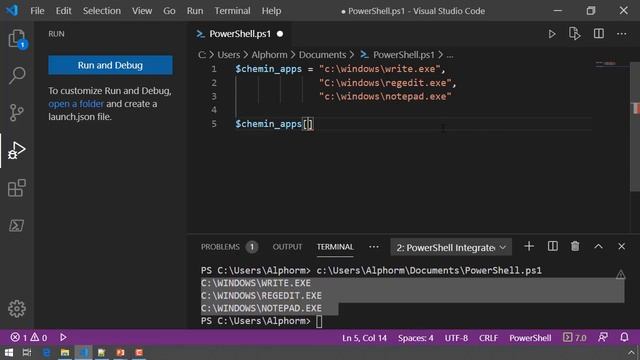Screen dimensions: 640x360
Task: Open the Manage gear menu
Action: [x=17, y=309]
